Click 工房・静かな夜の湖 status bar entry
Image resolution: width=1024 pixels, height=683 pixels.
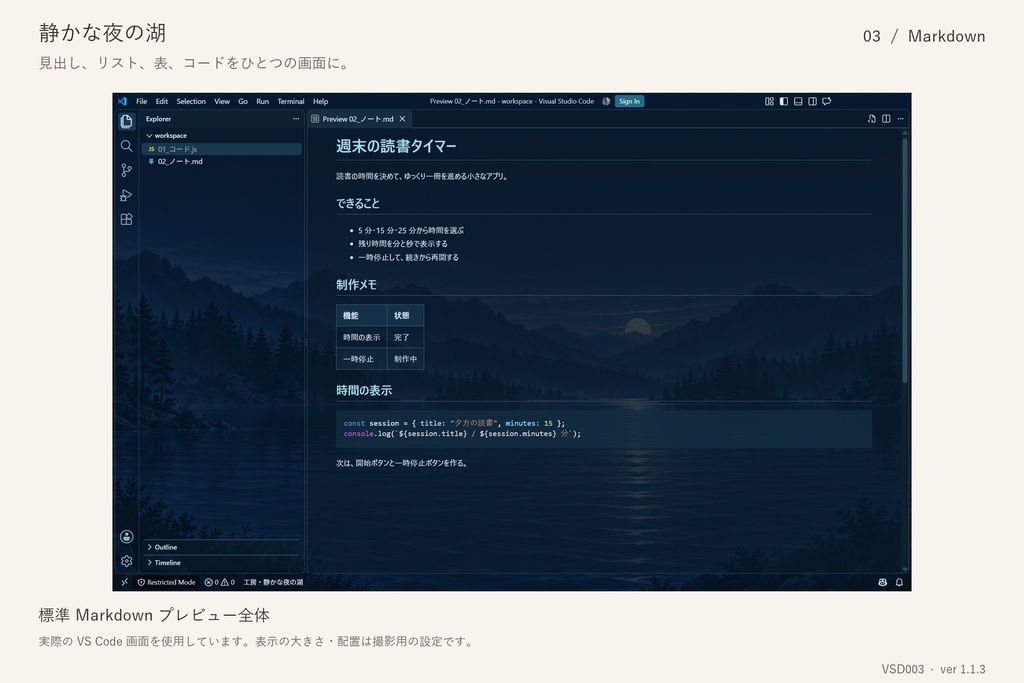(273, 582)
